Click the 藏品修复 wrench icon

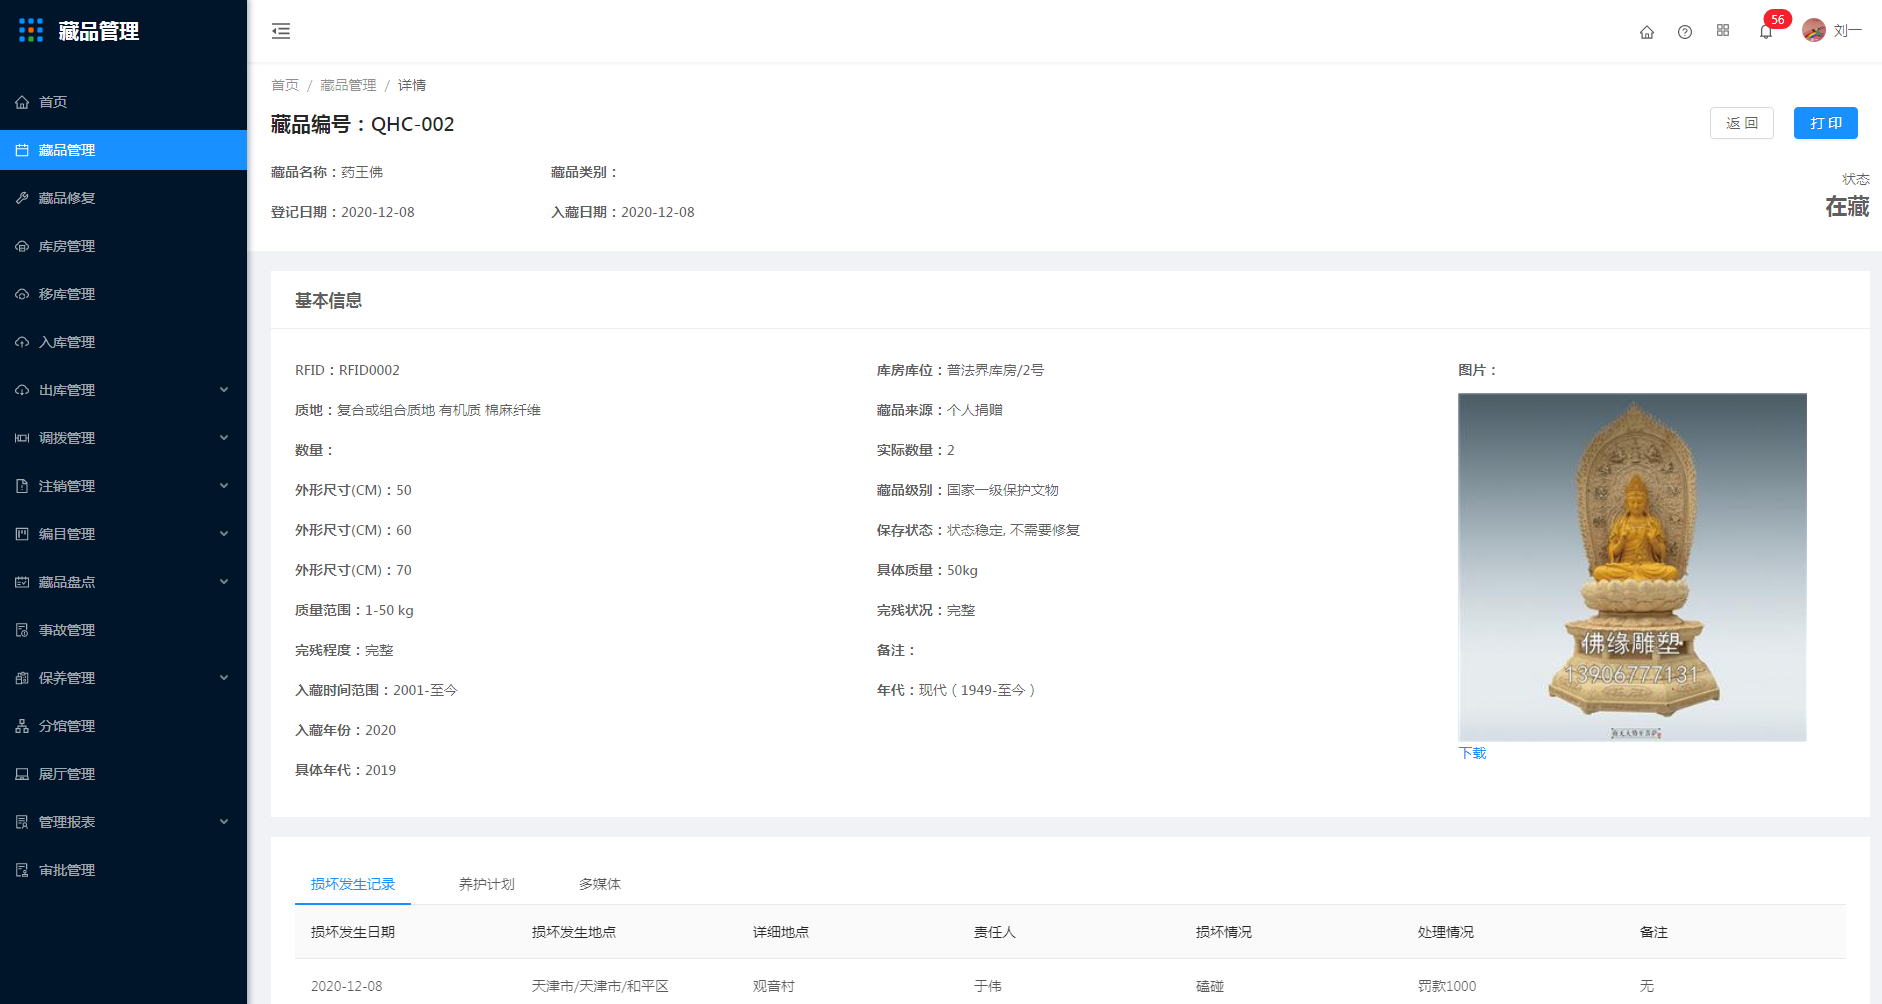click(22, 198)
